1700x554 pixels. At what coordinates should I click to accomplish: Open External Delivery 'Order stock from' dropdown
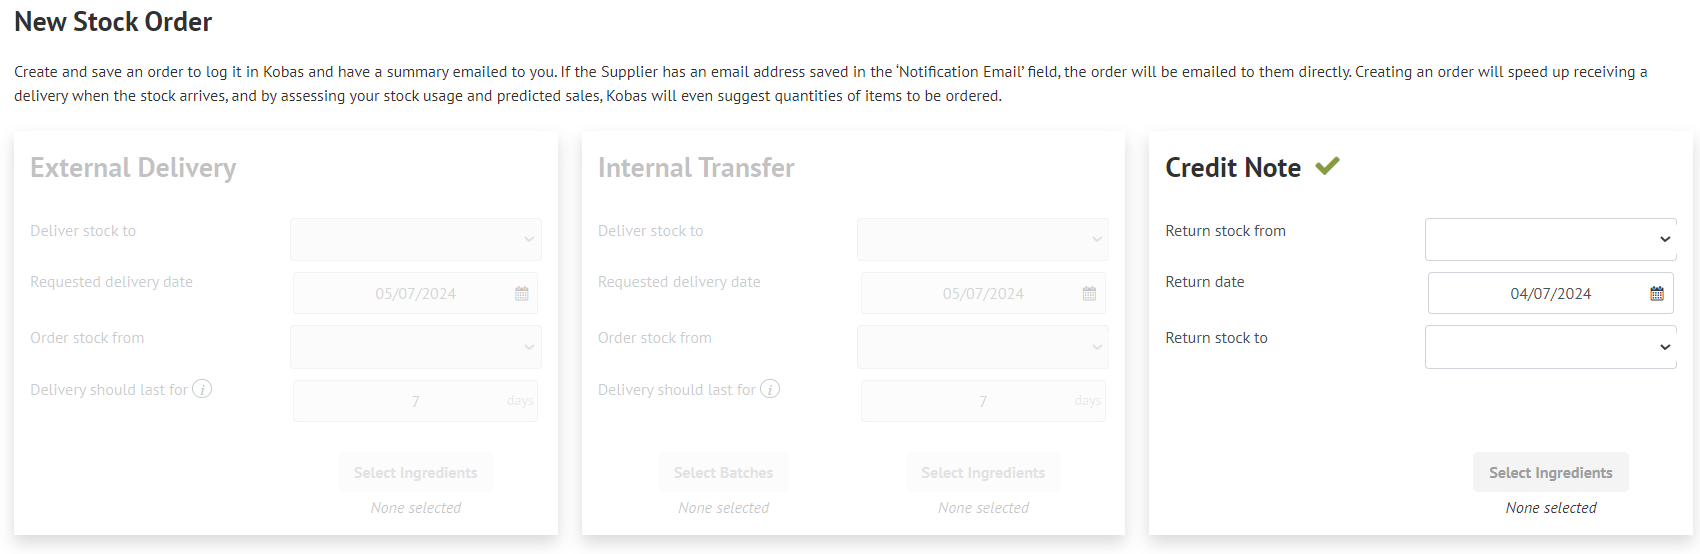(x=416, y=347)
